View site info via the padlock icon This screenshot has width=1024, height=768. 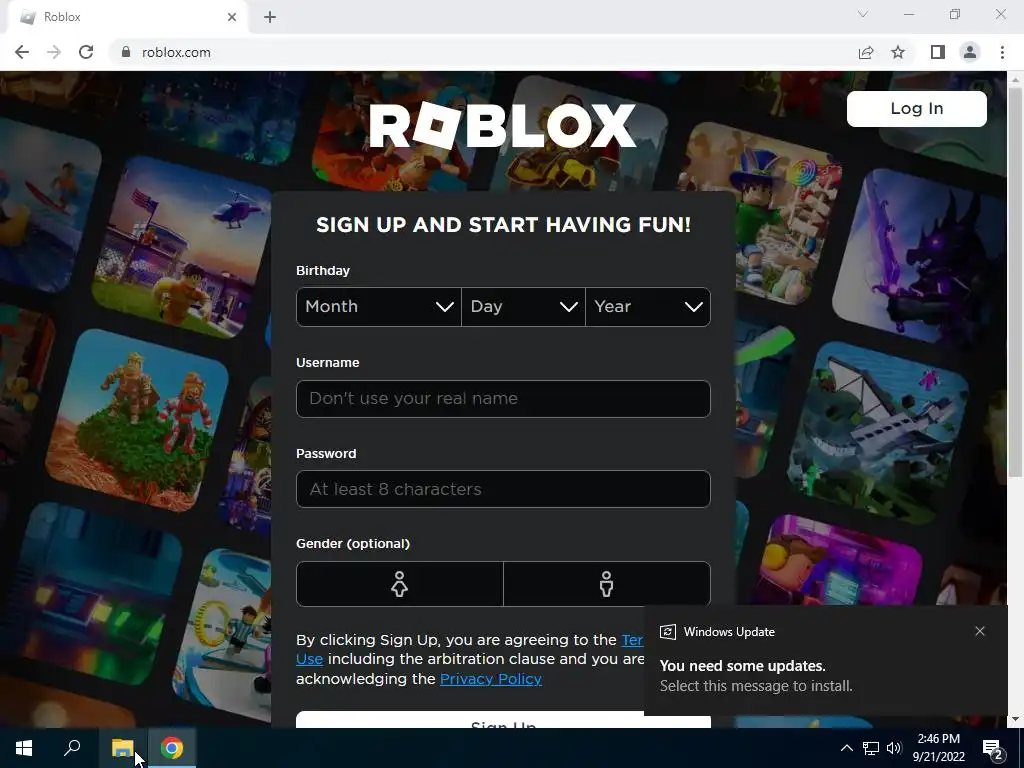(x=126, y=52)
